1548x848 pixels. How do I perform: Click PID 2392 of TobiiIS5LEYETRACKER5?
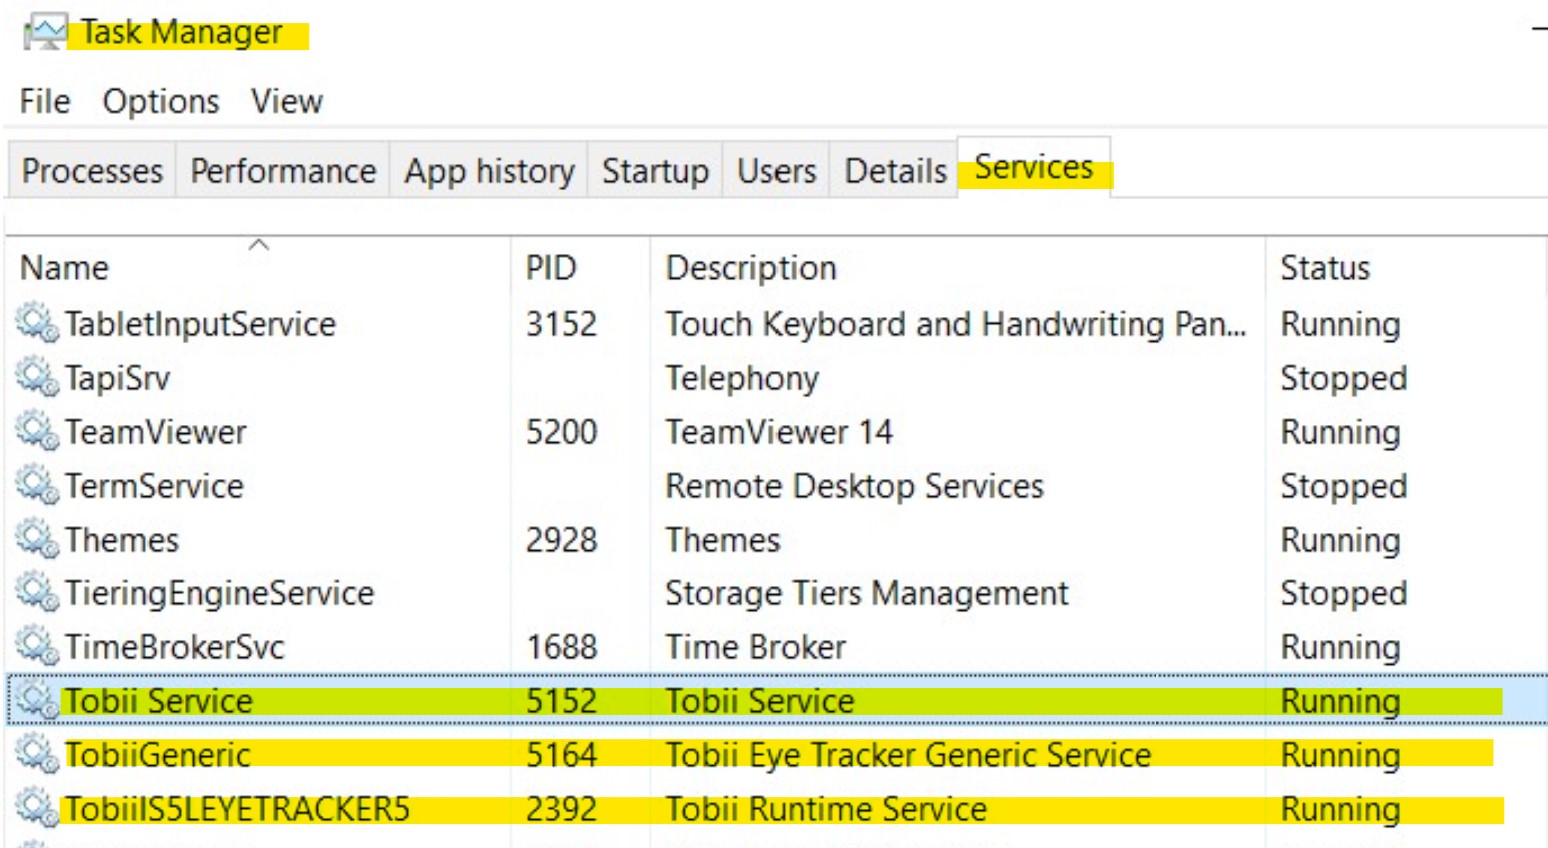[561, 808]
